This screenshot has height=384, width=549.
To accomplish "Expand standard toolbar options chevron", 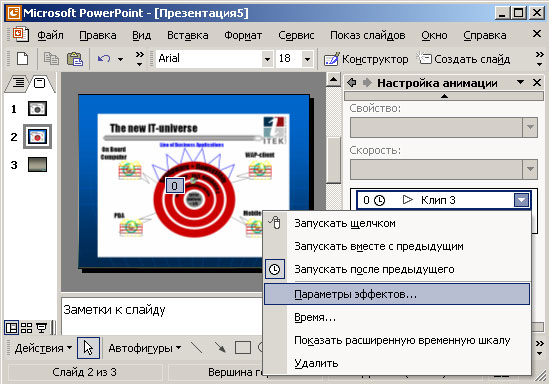I will [x=139, y=58].
